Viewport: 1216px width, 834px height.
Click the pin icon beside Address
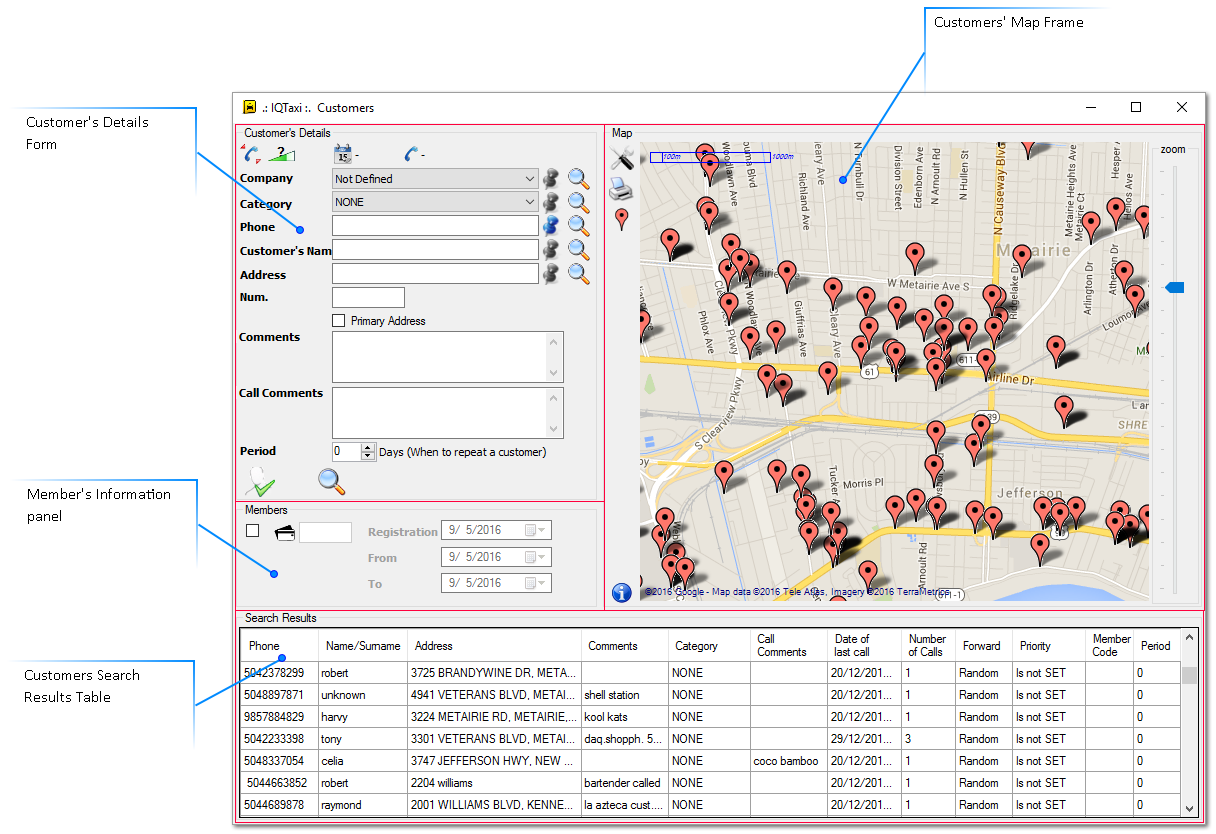[x=551, y=273]
